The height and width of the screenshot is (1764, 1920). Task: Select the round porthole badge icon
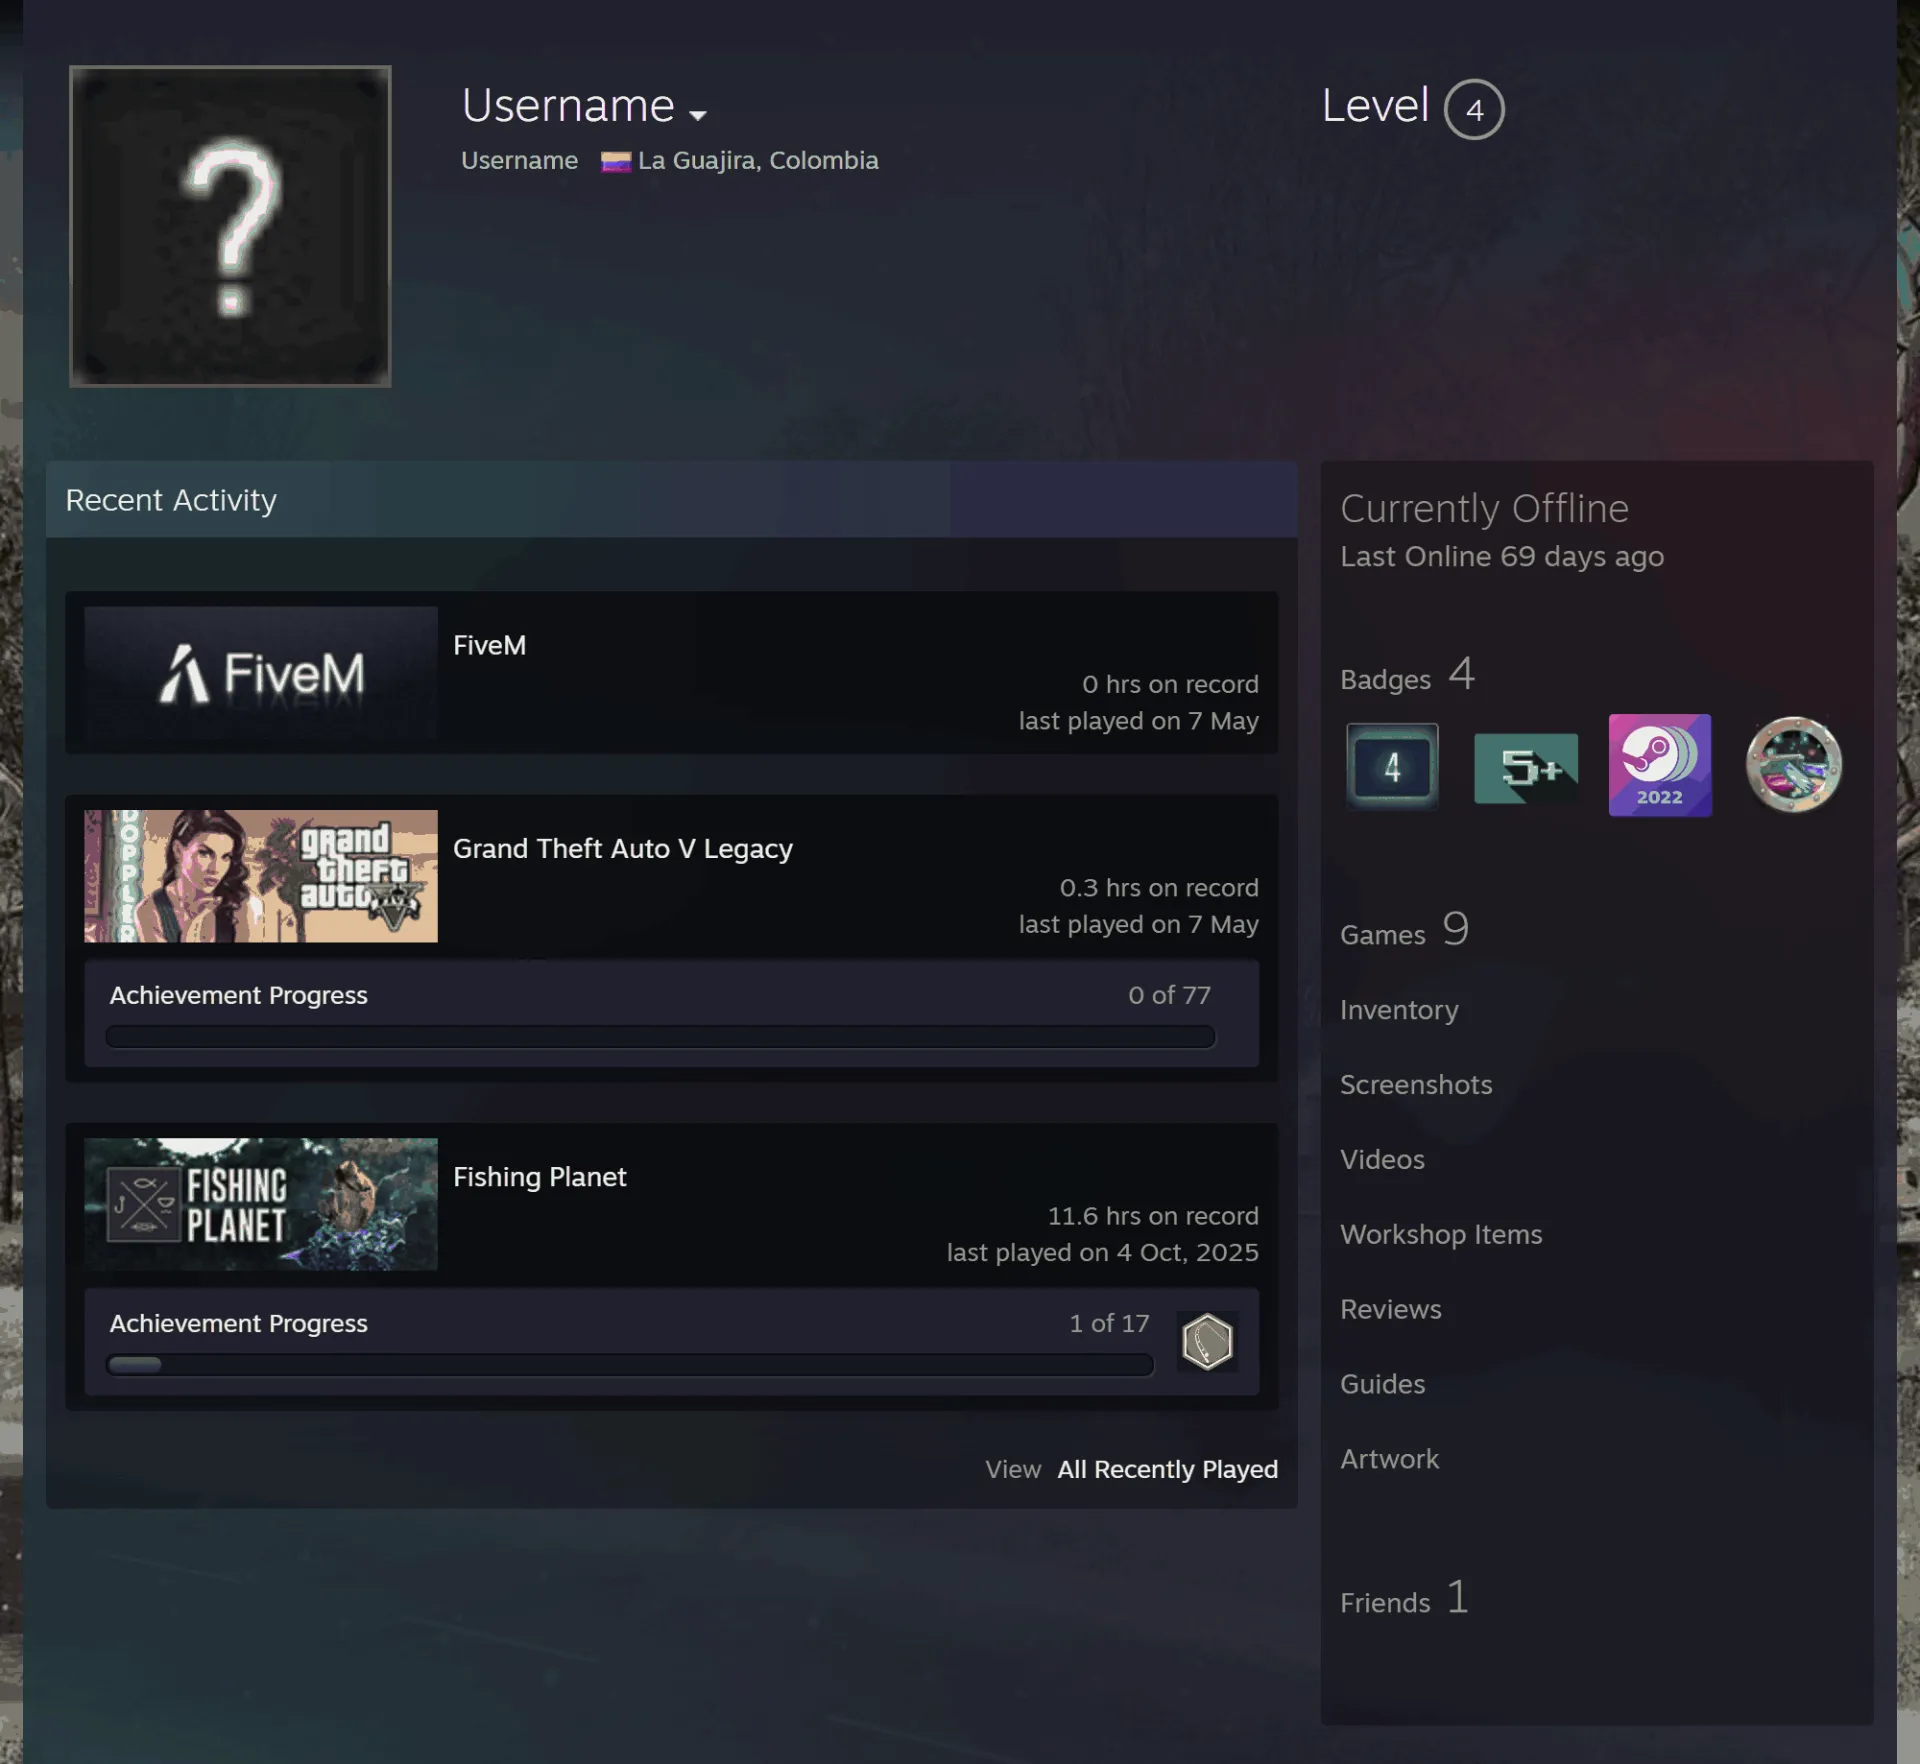point(1794,765)
